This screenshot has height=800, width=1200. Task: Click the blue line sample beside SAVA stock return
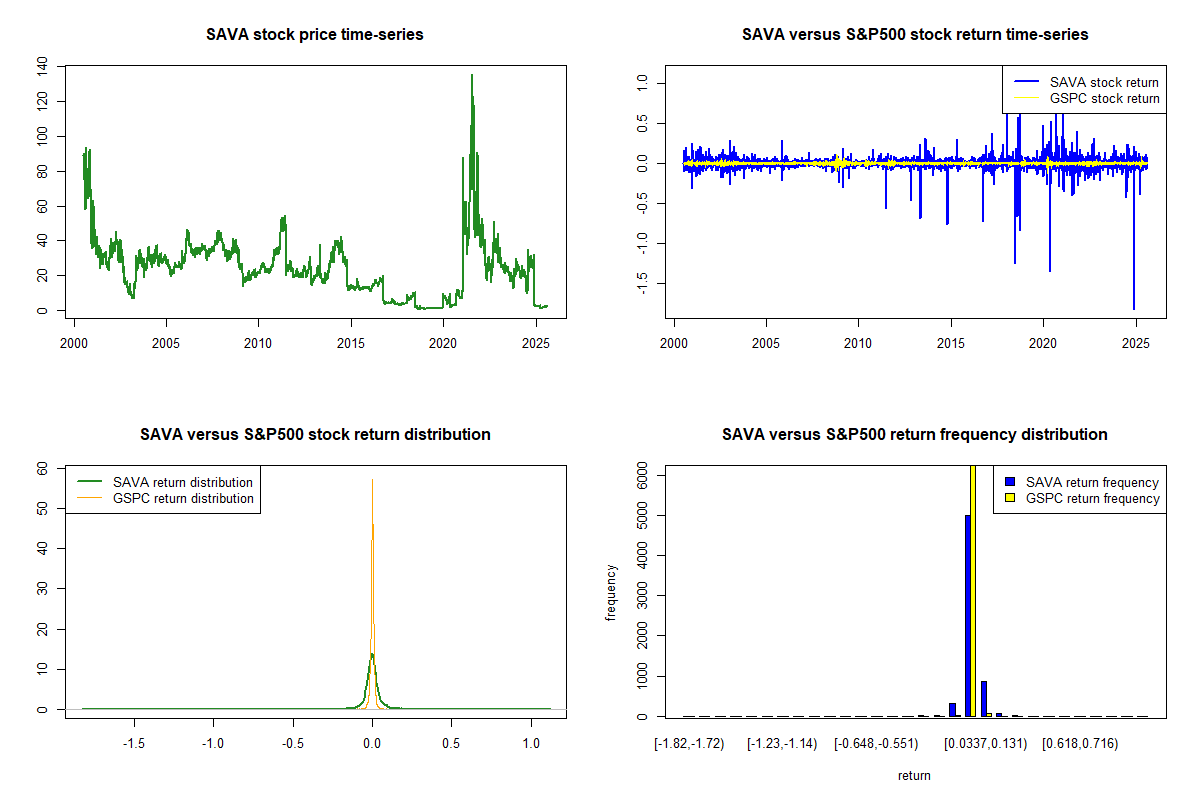click(x=1027, y=82)
